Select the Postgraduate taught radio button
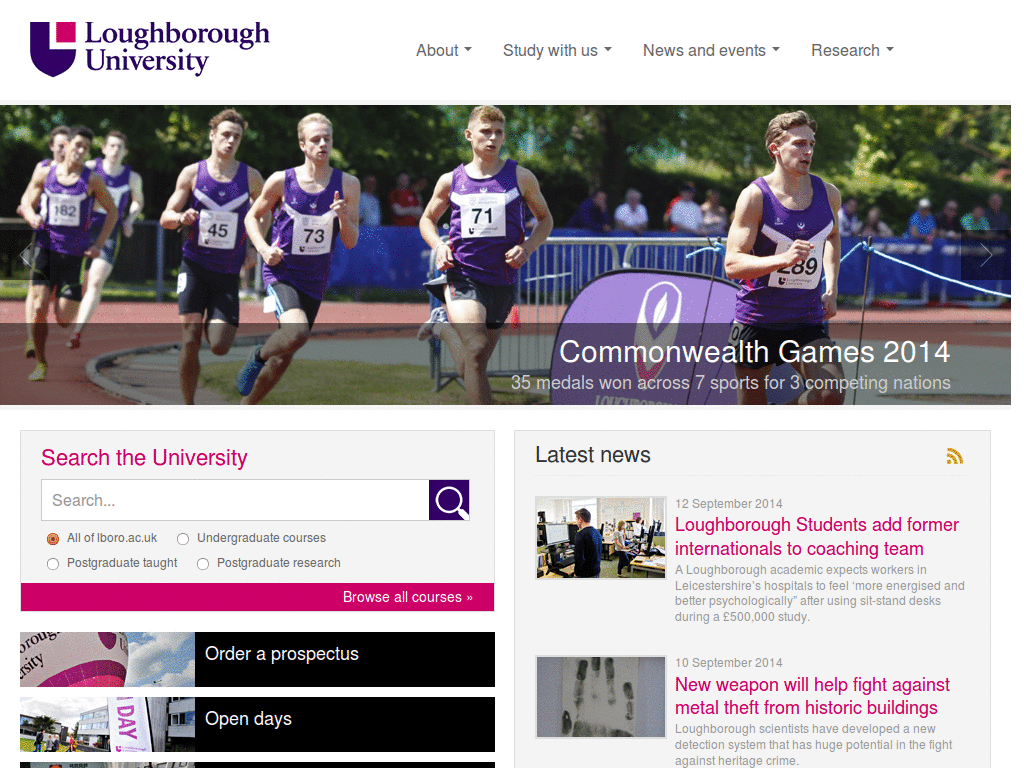The image size is (1024, 768). click(53, 564)
